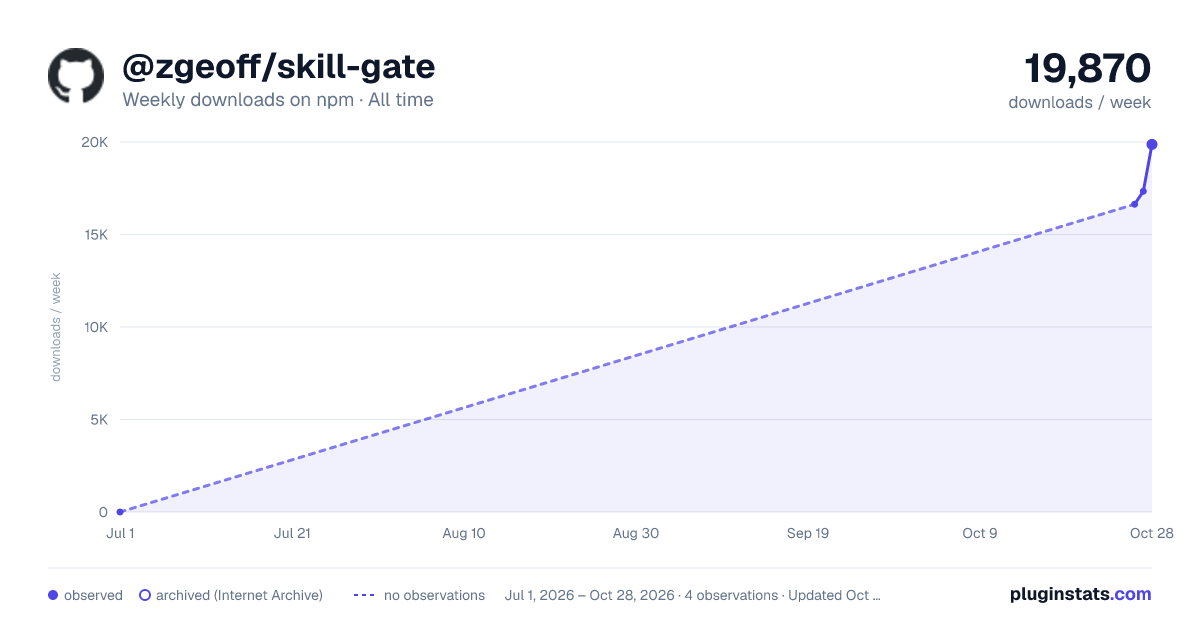
Task: Click the 'archived (Internet Archive)' legend label
Action: (239, 595)
